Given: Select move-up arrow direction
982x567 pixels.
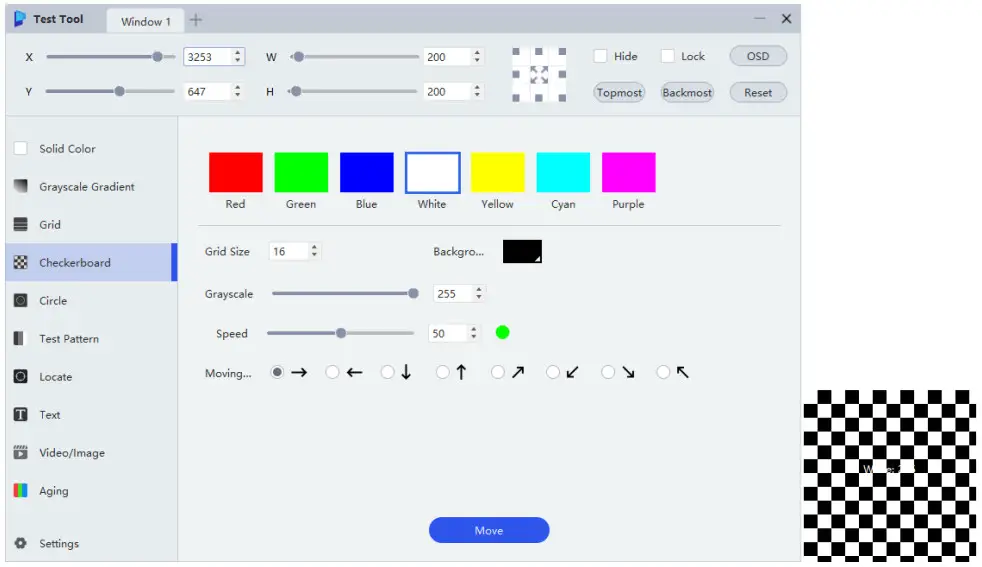Looking at the screenshot, I should 442,372.
